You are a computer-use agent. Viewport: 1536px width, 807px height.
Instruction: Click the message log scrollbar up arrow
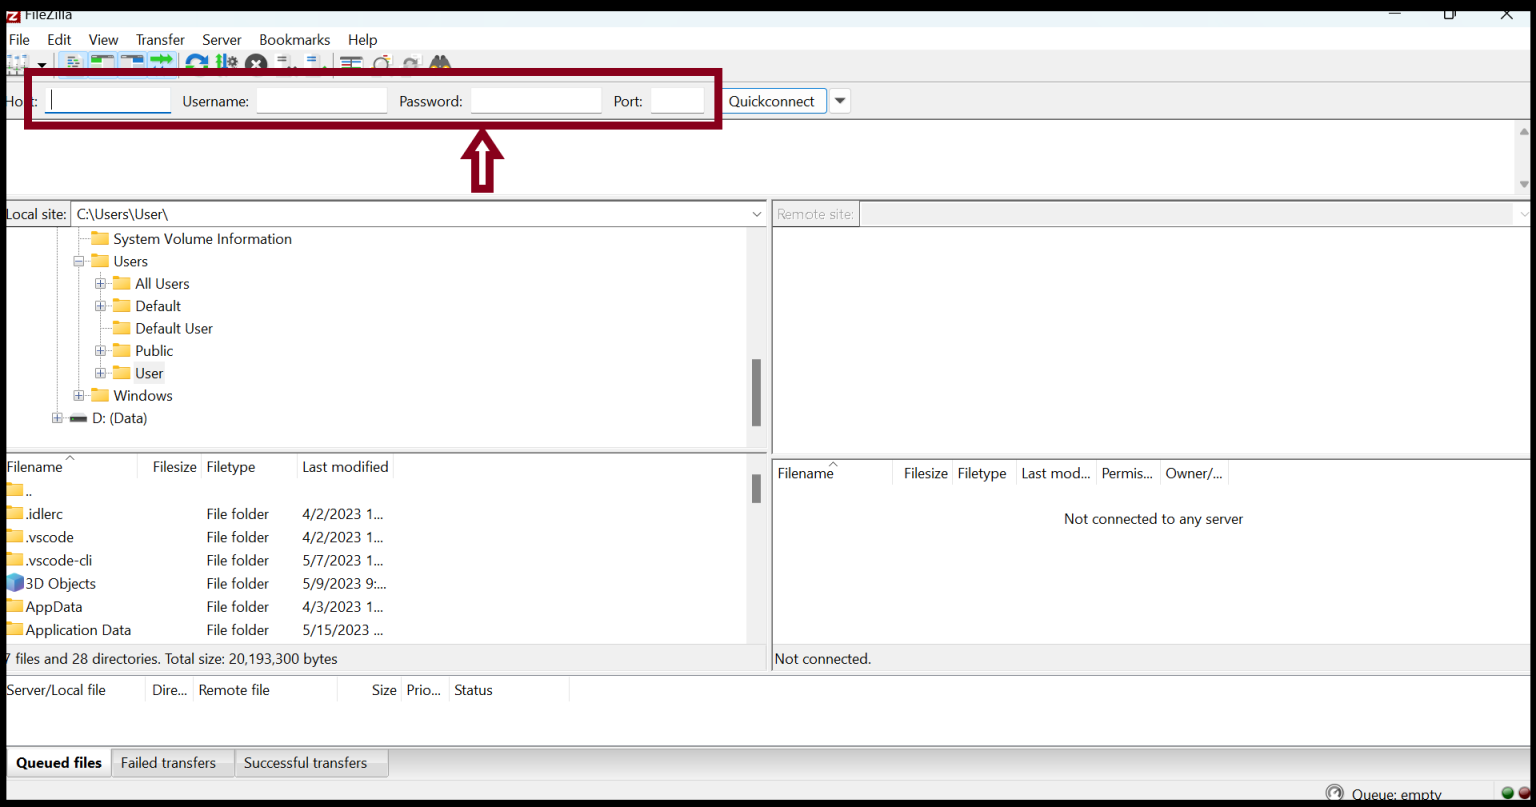1524,131
